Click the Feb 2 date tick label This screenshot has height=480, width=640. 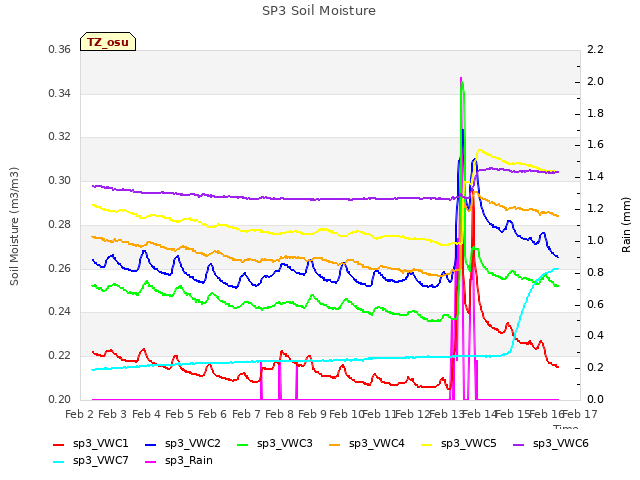point(79,414)
